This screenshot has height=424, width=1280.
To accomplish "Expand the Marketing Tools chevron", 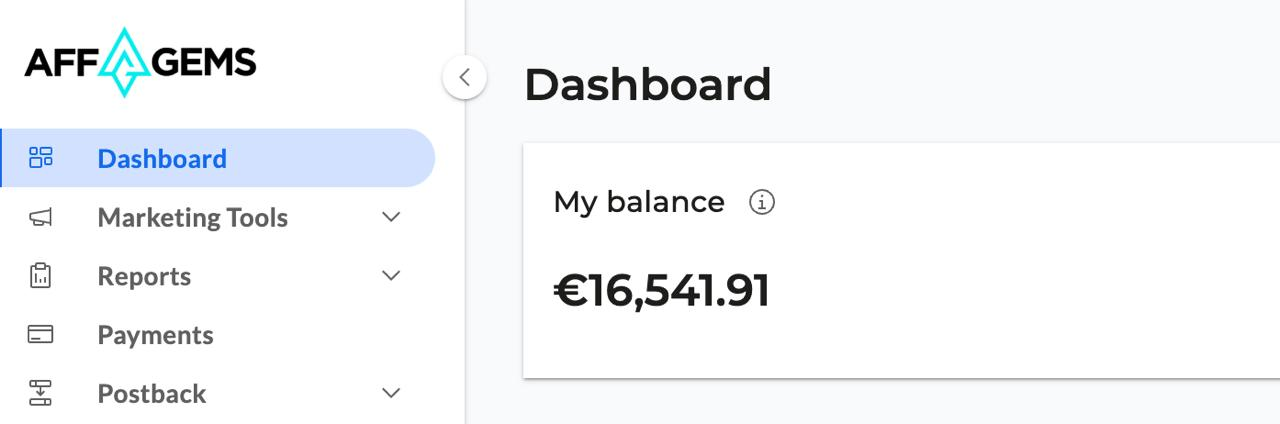I will [x=391, y=217].
